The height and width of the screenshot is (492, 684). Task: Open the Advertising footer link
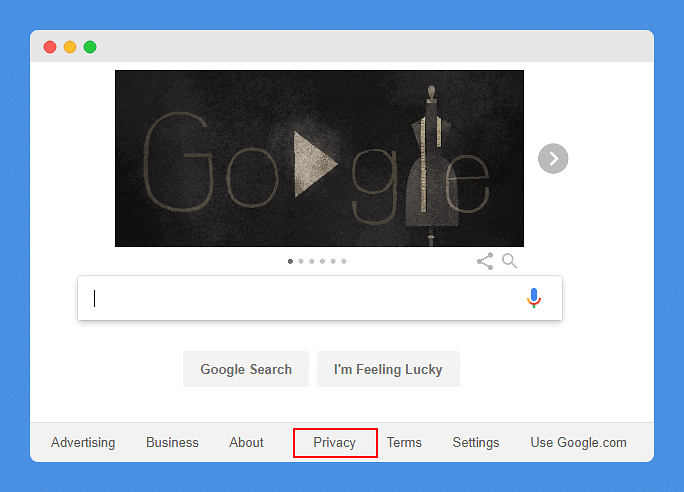[83, 442]
